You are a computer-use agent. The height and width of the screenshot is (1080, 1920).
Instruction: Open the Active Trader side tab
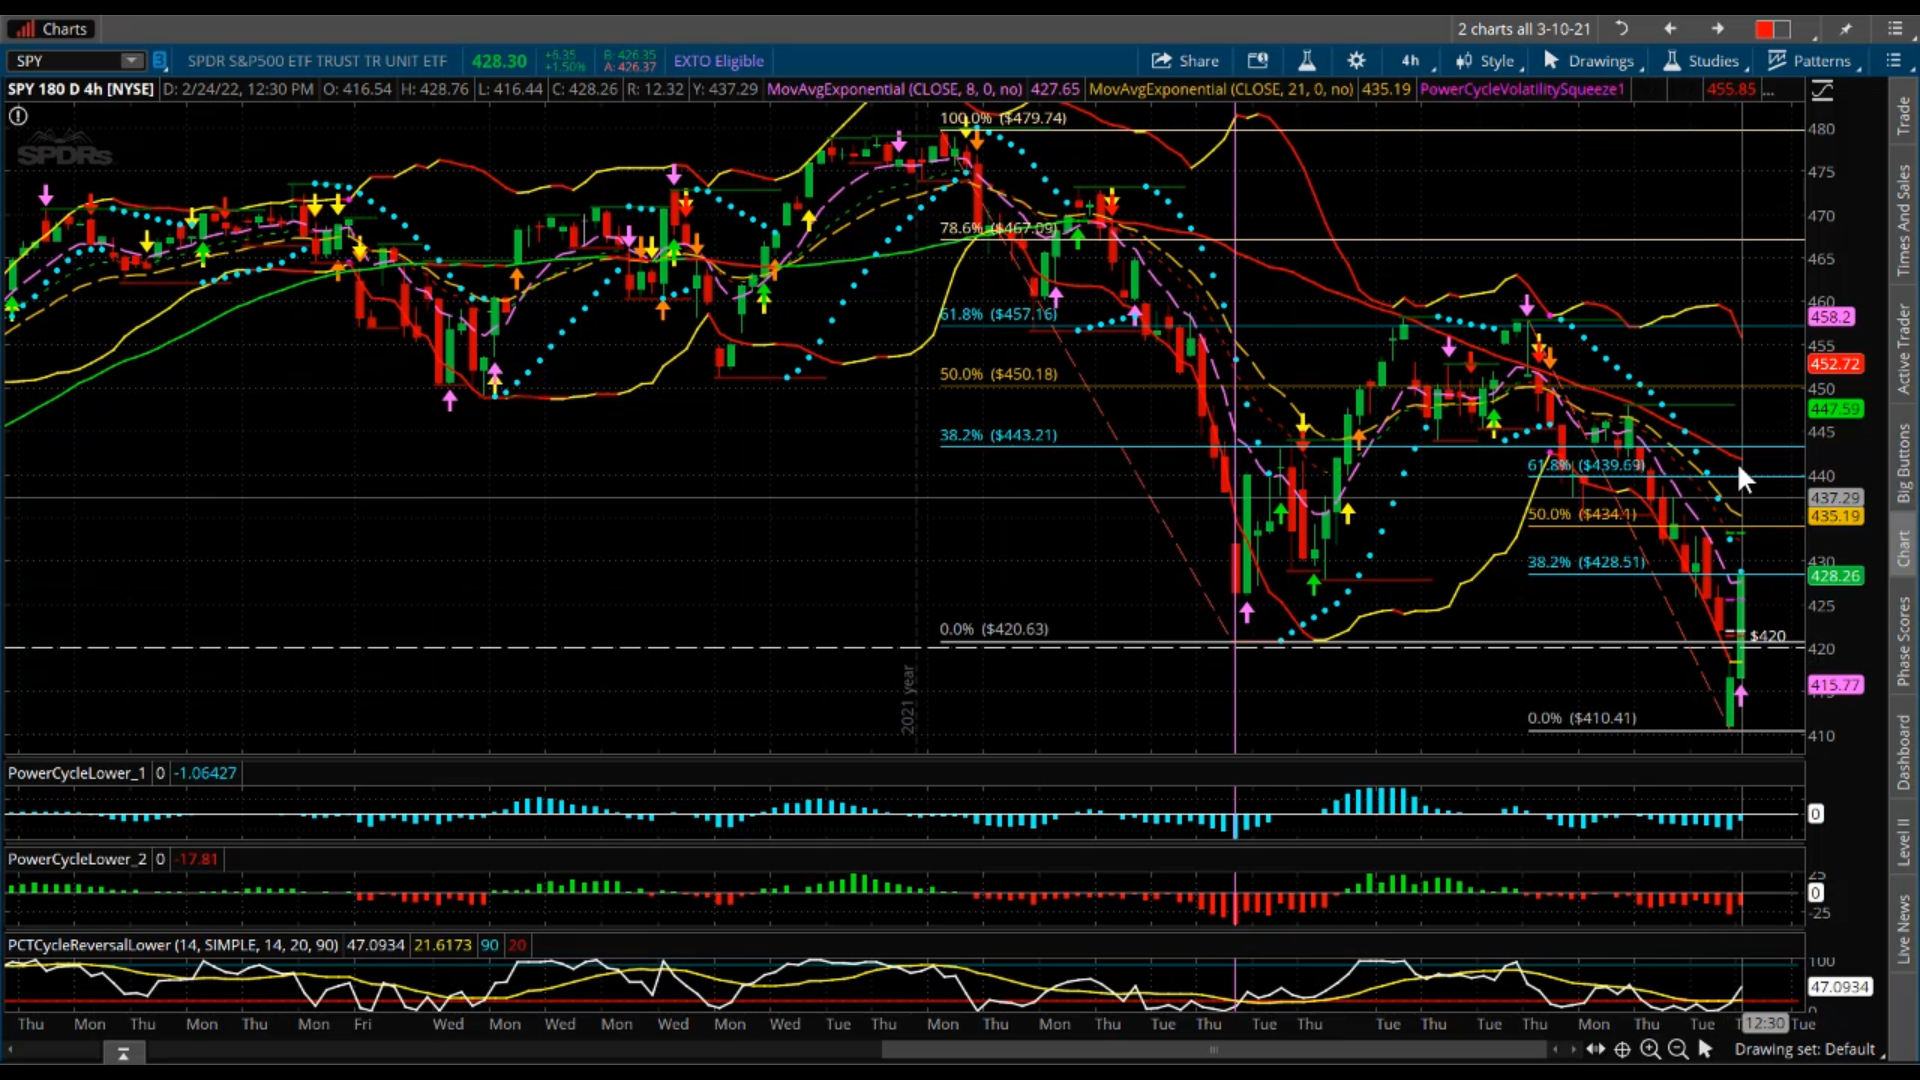click(1903, 349)
